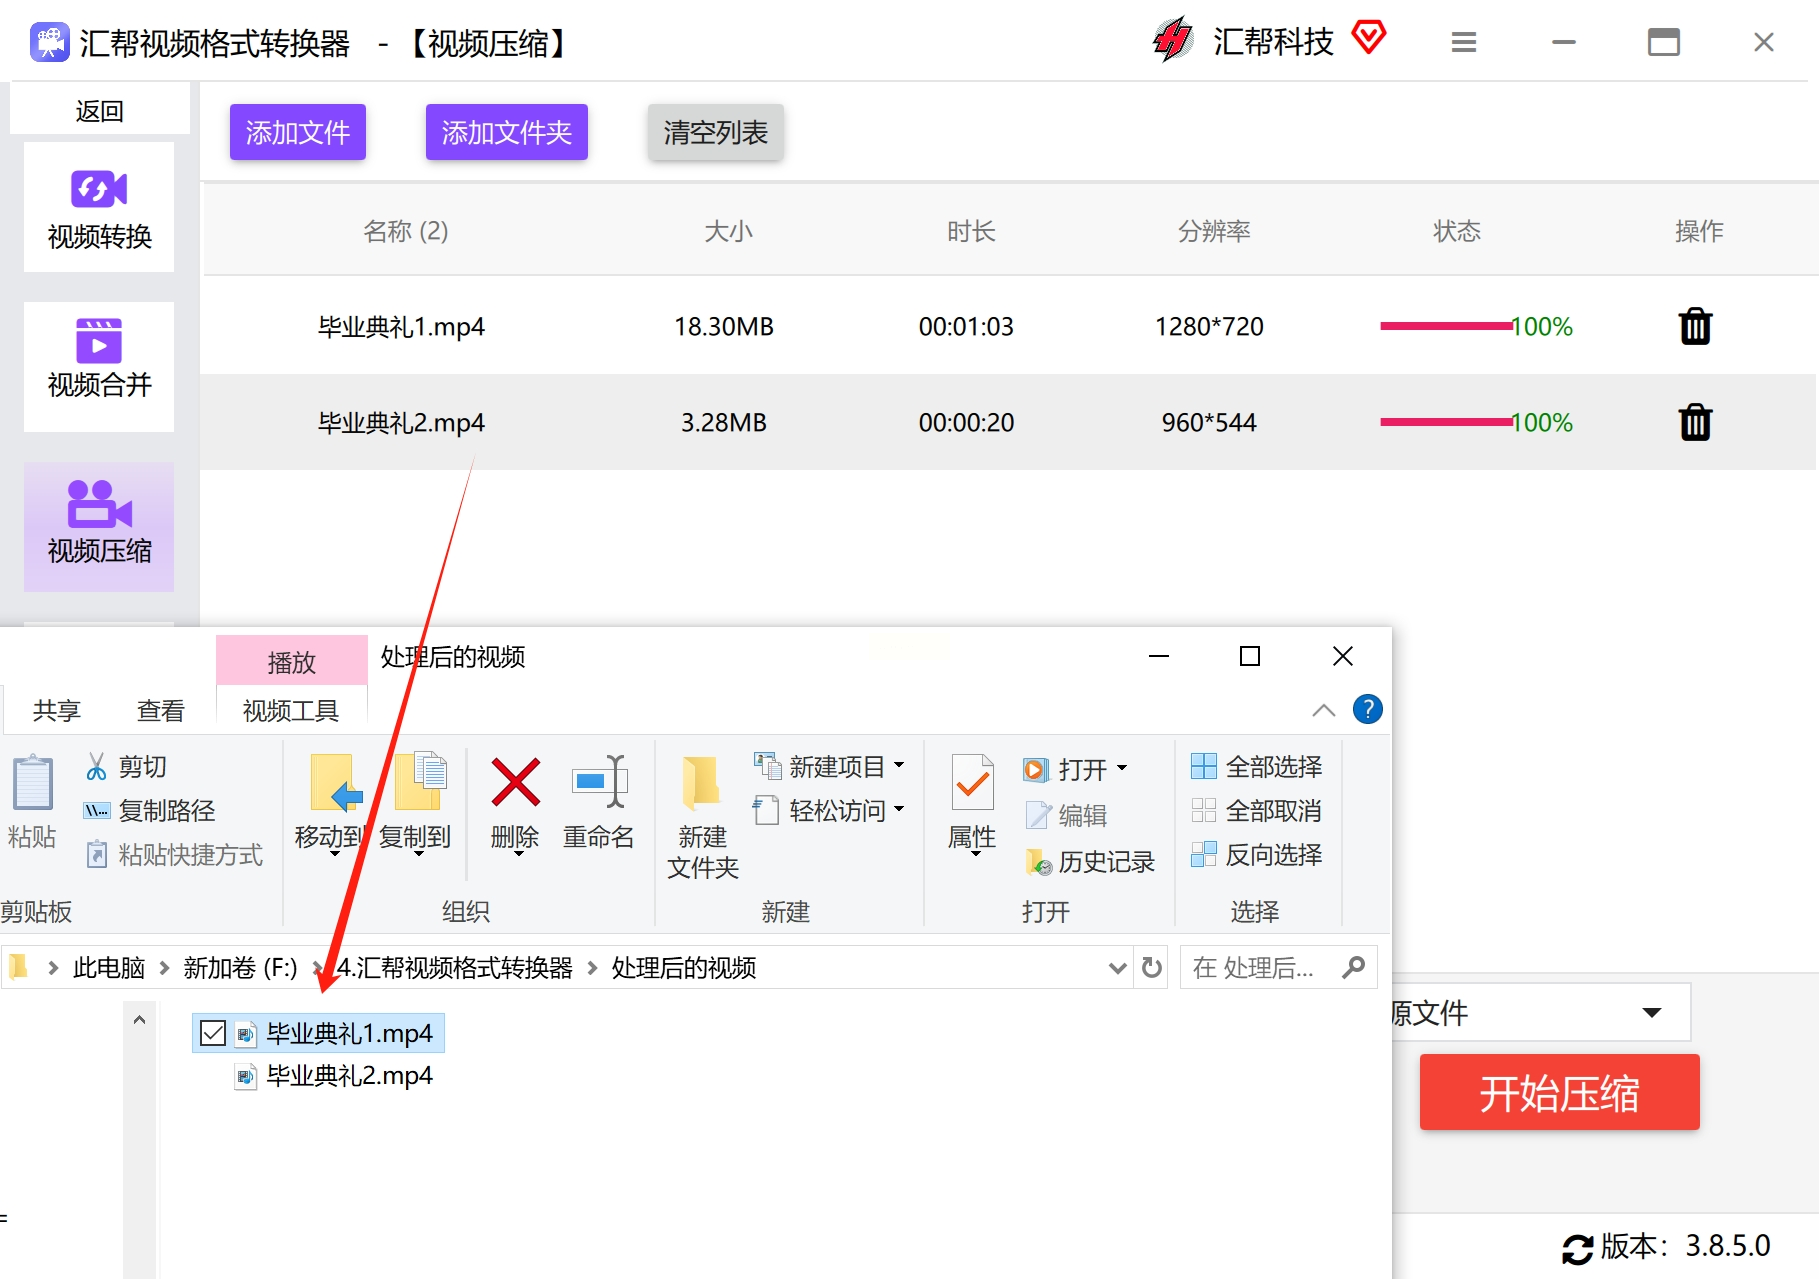Toggle the checkbox beside 毕业典礼1.mp4
This screenshot has height=1279, width=1819.
[213, 1033]
